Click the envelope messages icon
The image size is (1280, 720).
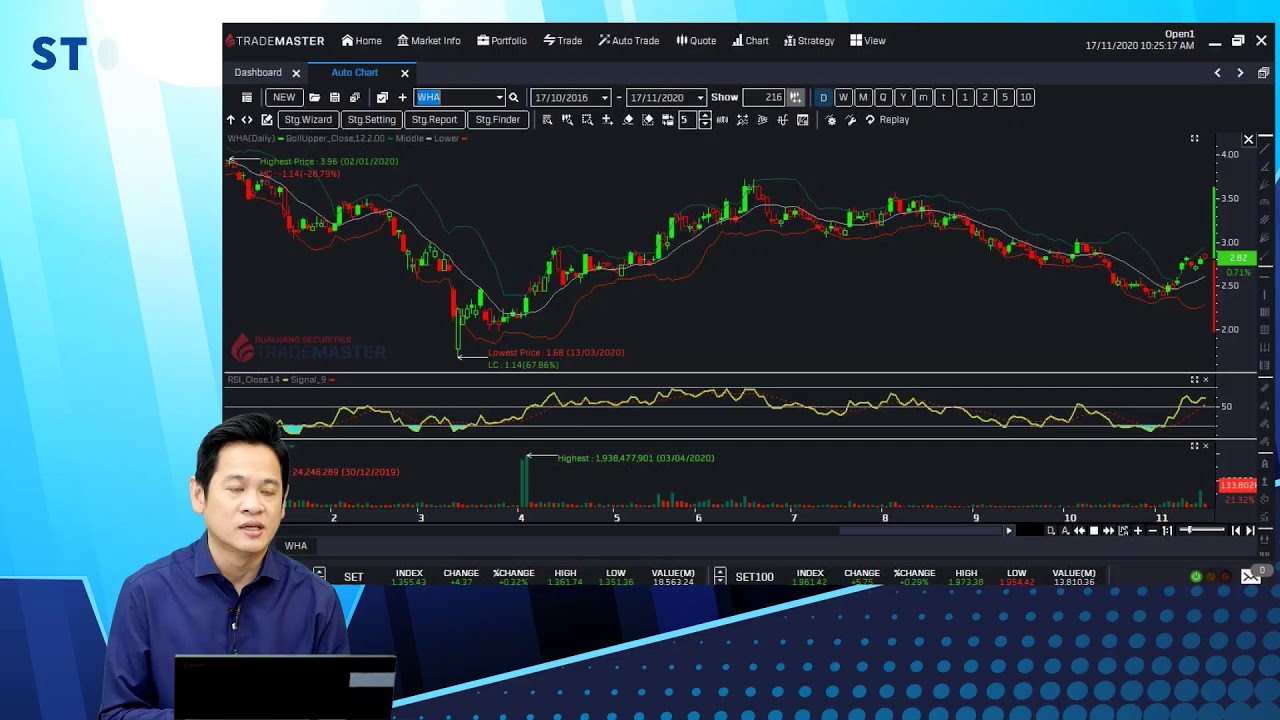pyautogui.click(x=1250, y=576)
